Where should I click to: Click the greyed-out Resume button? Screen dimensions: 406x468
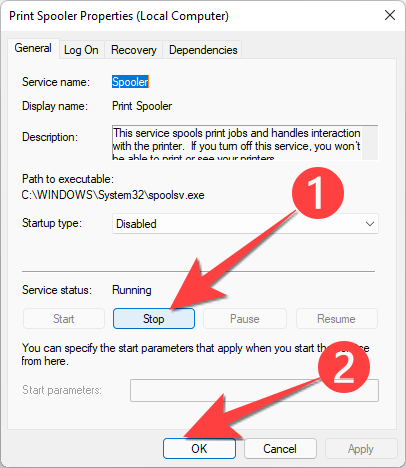(337, 319)
